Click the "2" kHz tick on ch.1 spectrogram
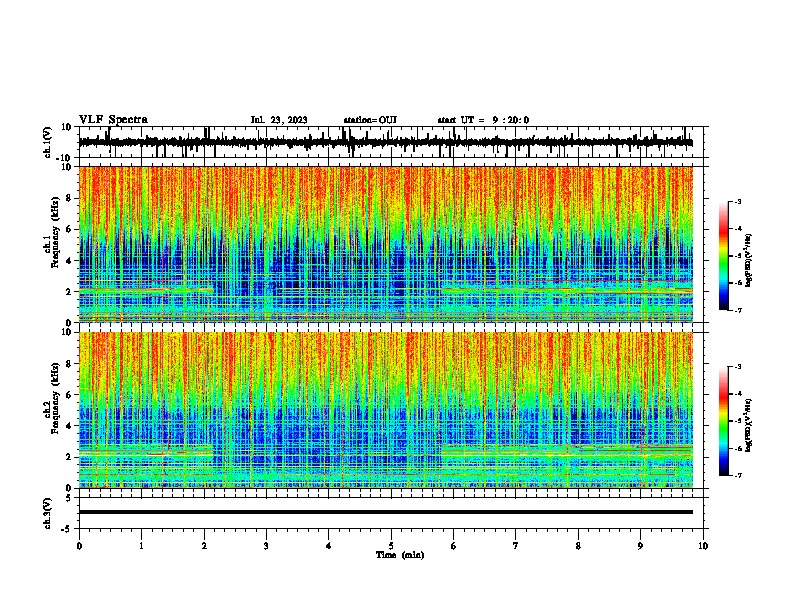This screenshot has height=612, width=792. tap(69, 291)
